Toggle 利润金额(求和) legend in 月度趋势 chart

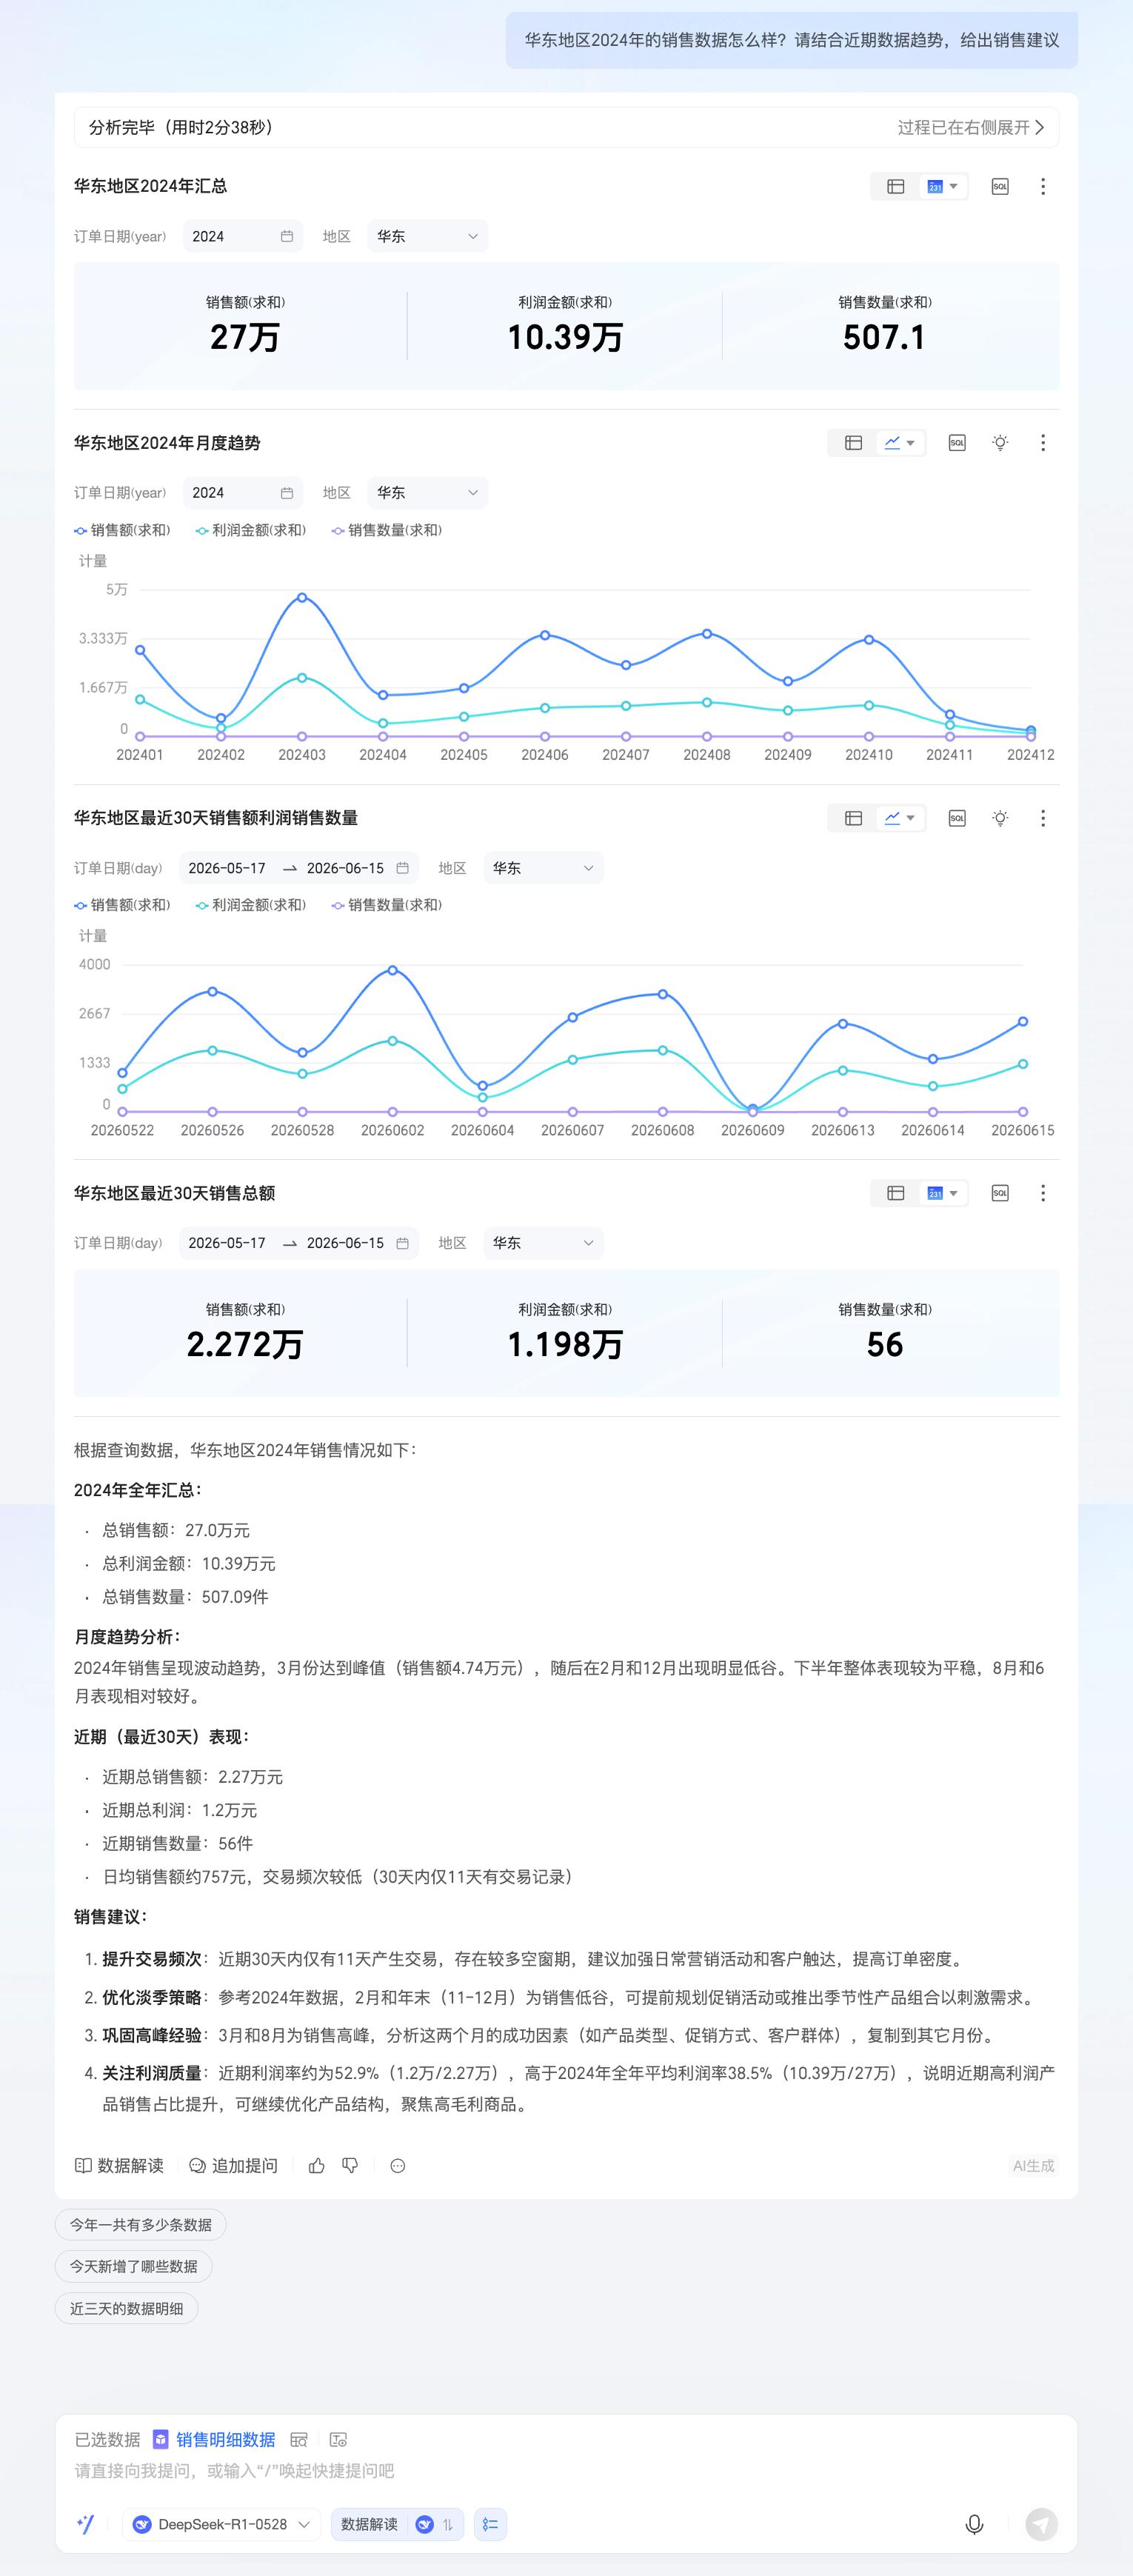(250, 530)
